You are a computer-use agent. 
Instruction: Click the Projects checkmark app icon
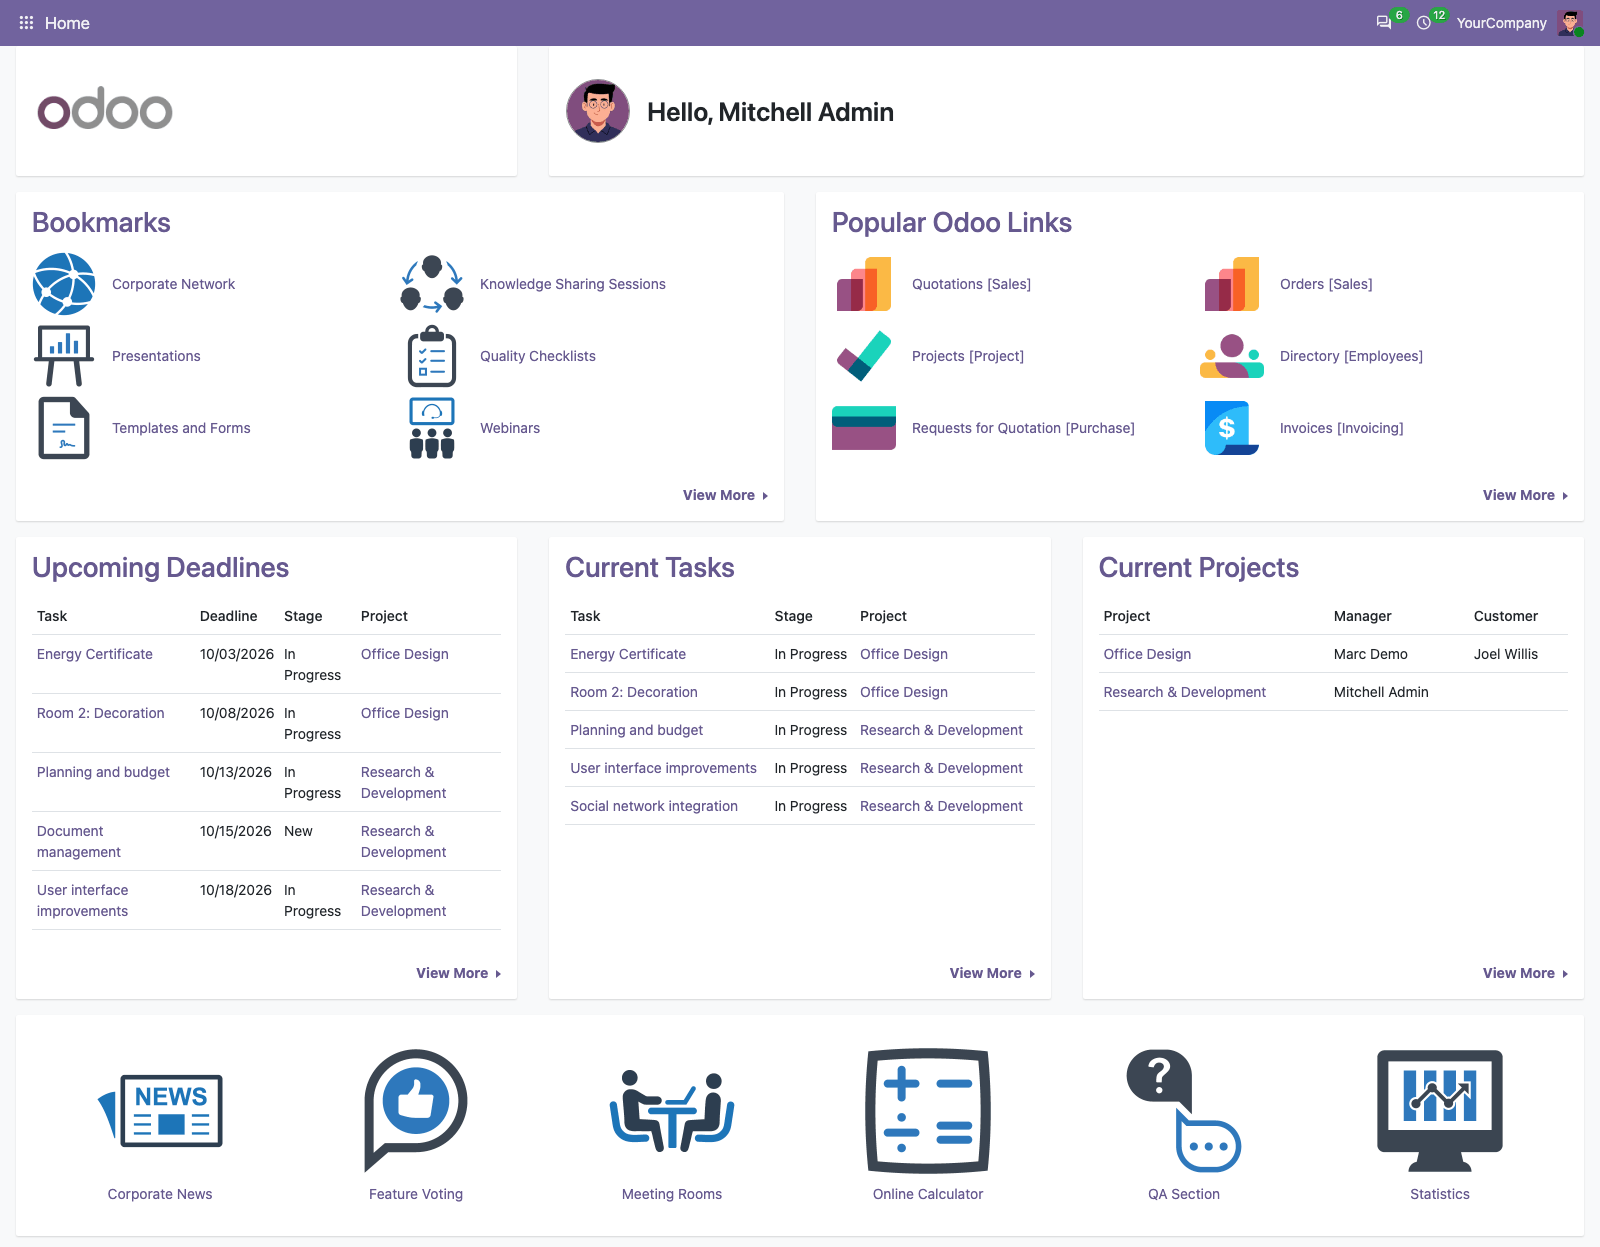tap(864, 356)
